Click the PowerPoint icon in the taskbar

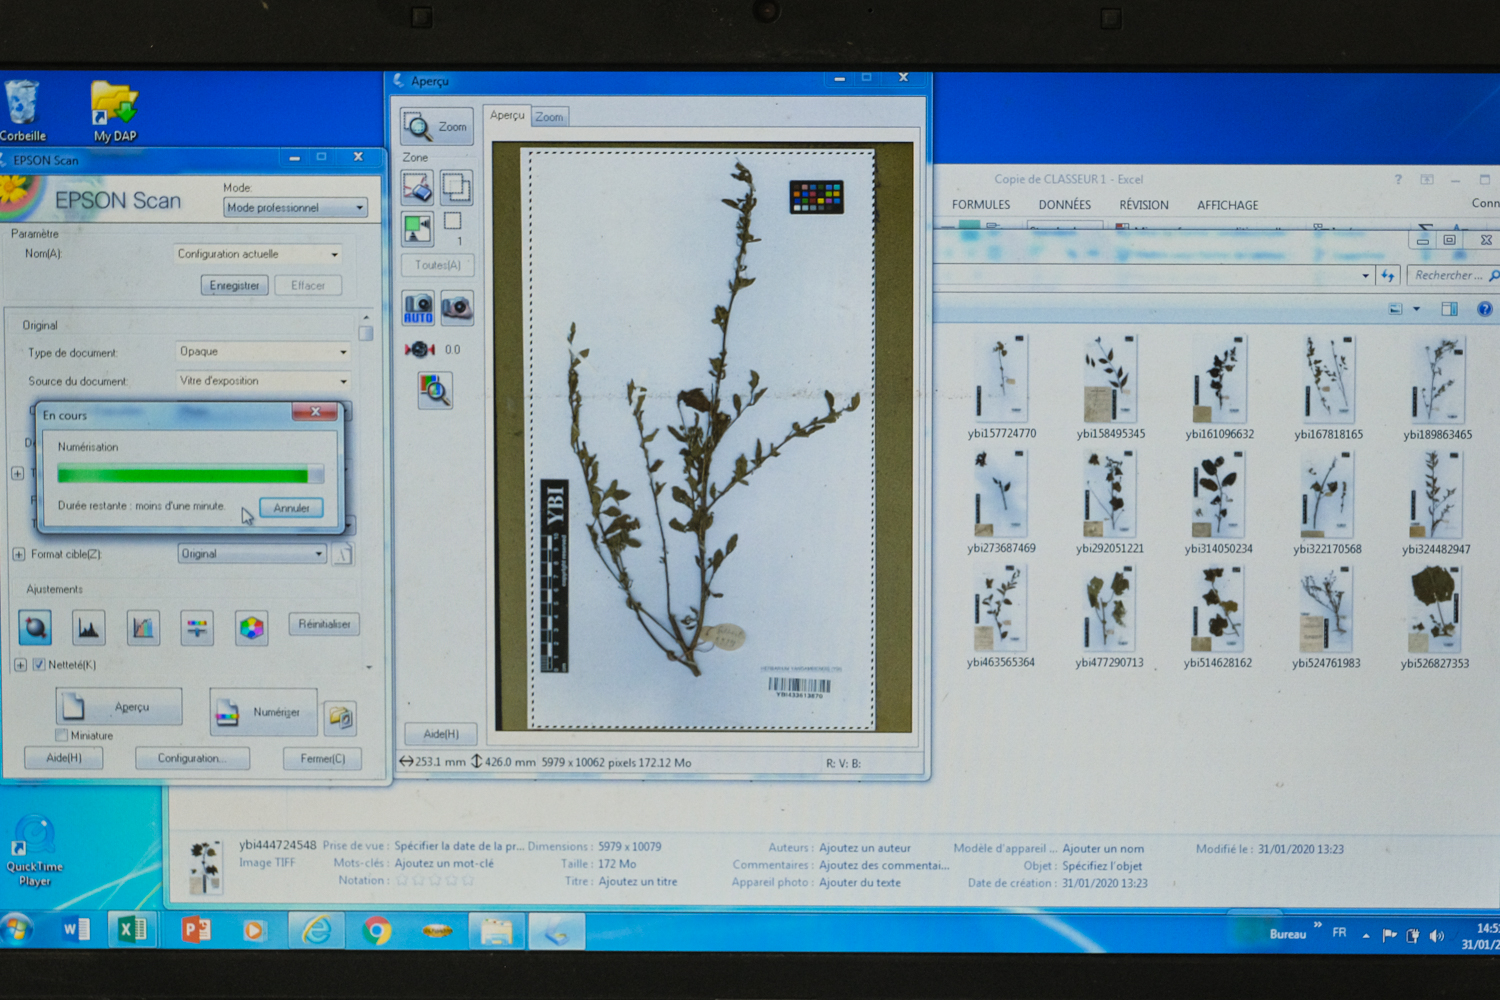click(196, 930)
